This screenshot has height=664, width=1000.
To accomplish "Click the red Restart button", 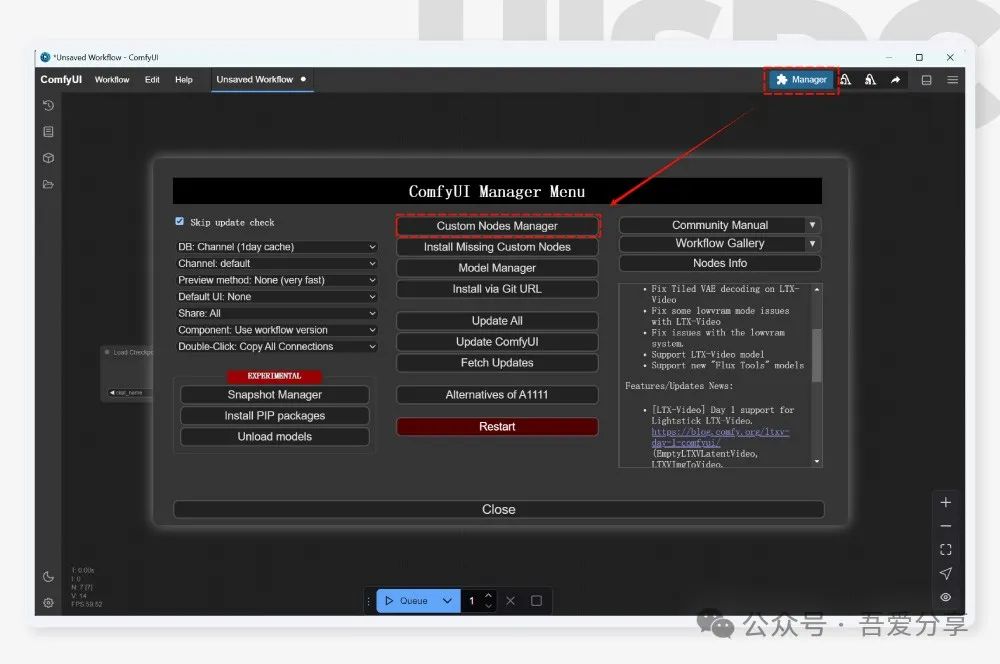I will (497, 427).
